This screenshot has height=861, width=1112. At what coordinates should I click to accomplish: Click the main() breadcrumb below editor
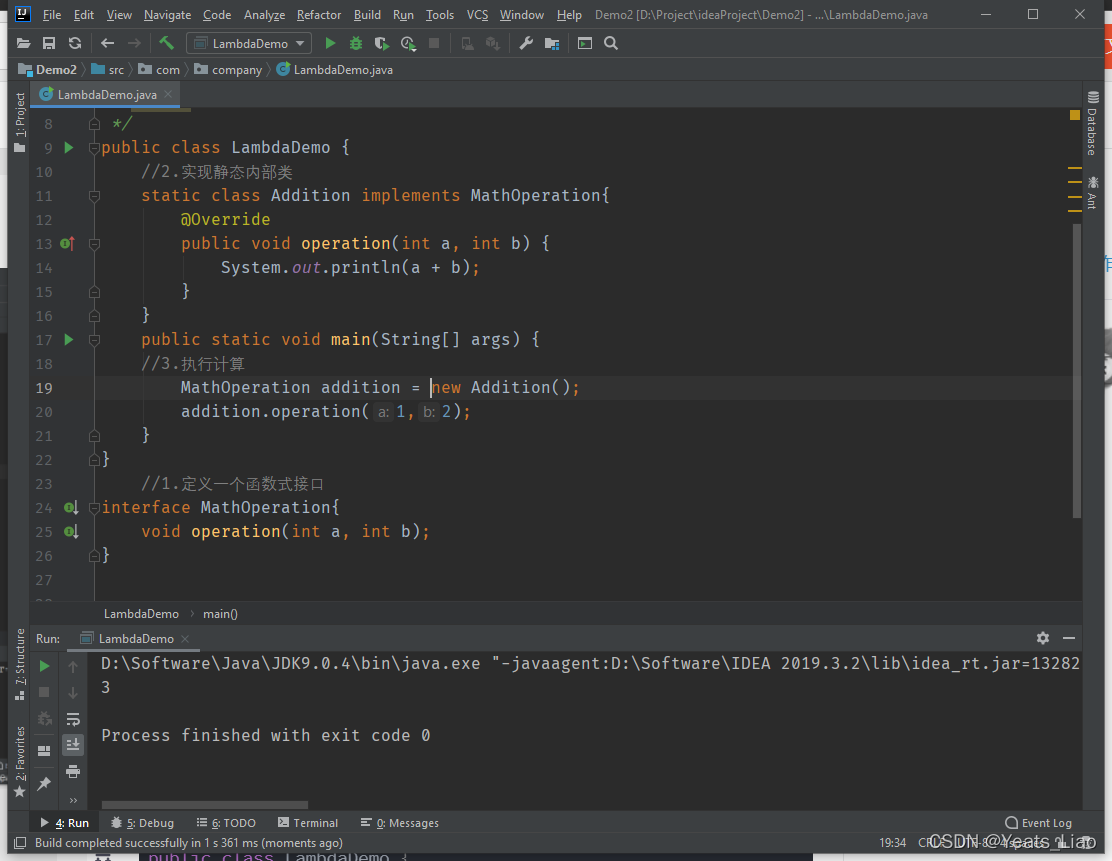click(220, 613)
